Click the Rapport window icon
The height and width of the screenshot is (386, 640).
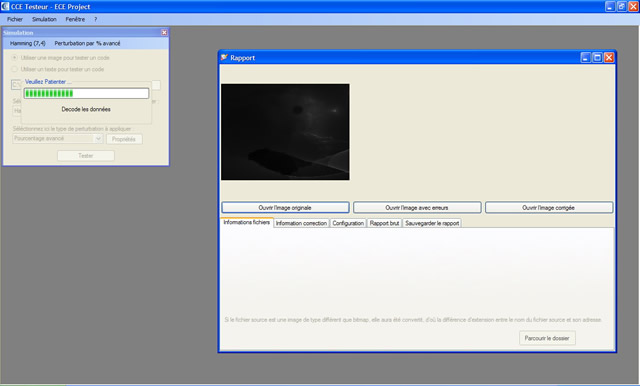(x=224, y=58)
